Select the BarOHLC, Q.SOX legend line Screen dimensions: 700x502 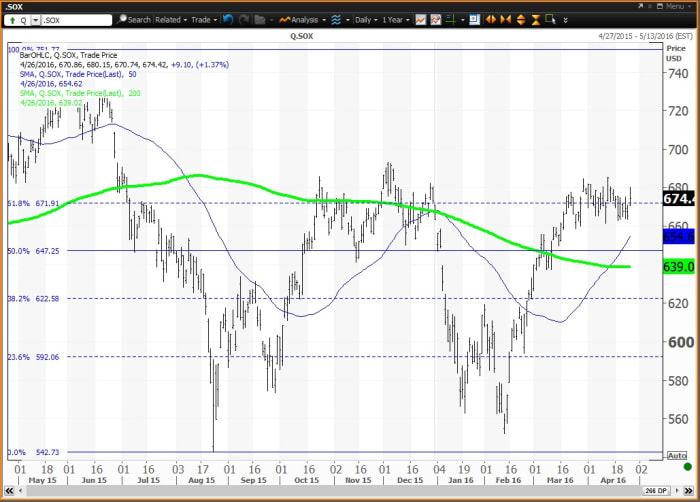(x=68, y=55)
